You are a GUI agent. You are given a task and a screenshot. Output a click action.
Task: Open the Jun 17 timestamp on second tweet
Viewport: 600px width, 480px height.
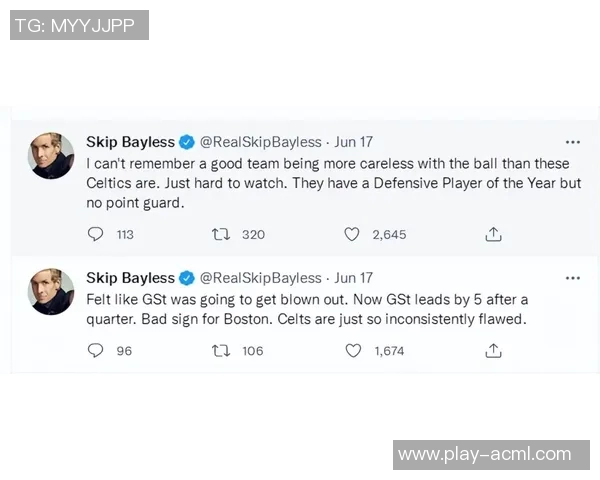(x=353, y=278)
